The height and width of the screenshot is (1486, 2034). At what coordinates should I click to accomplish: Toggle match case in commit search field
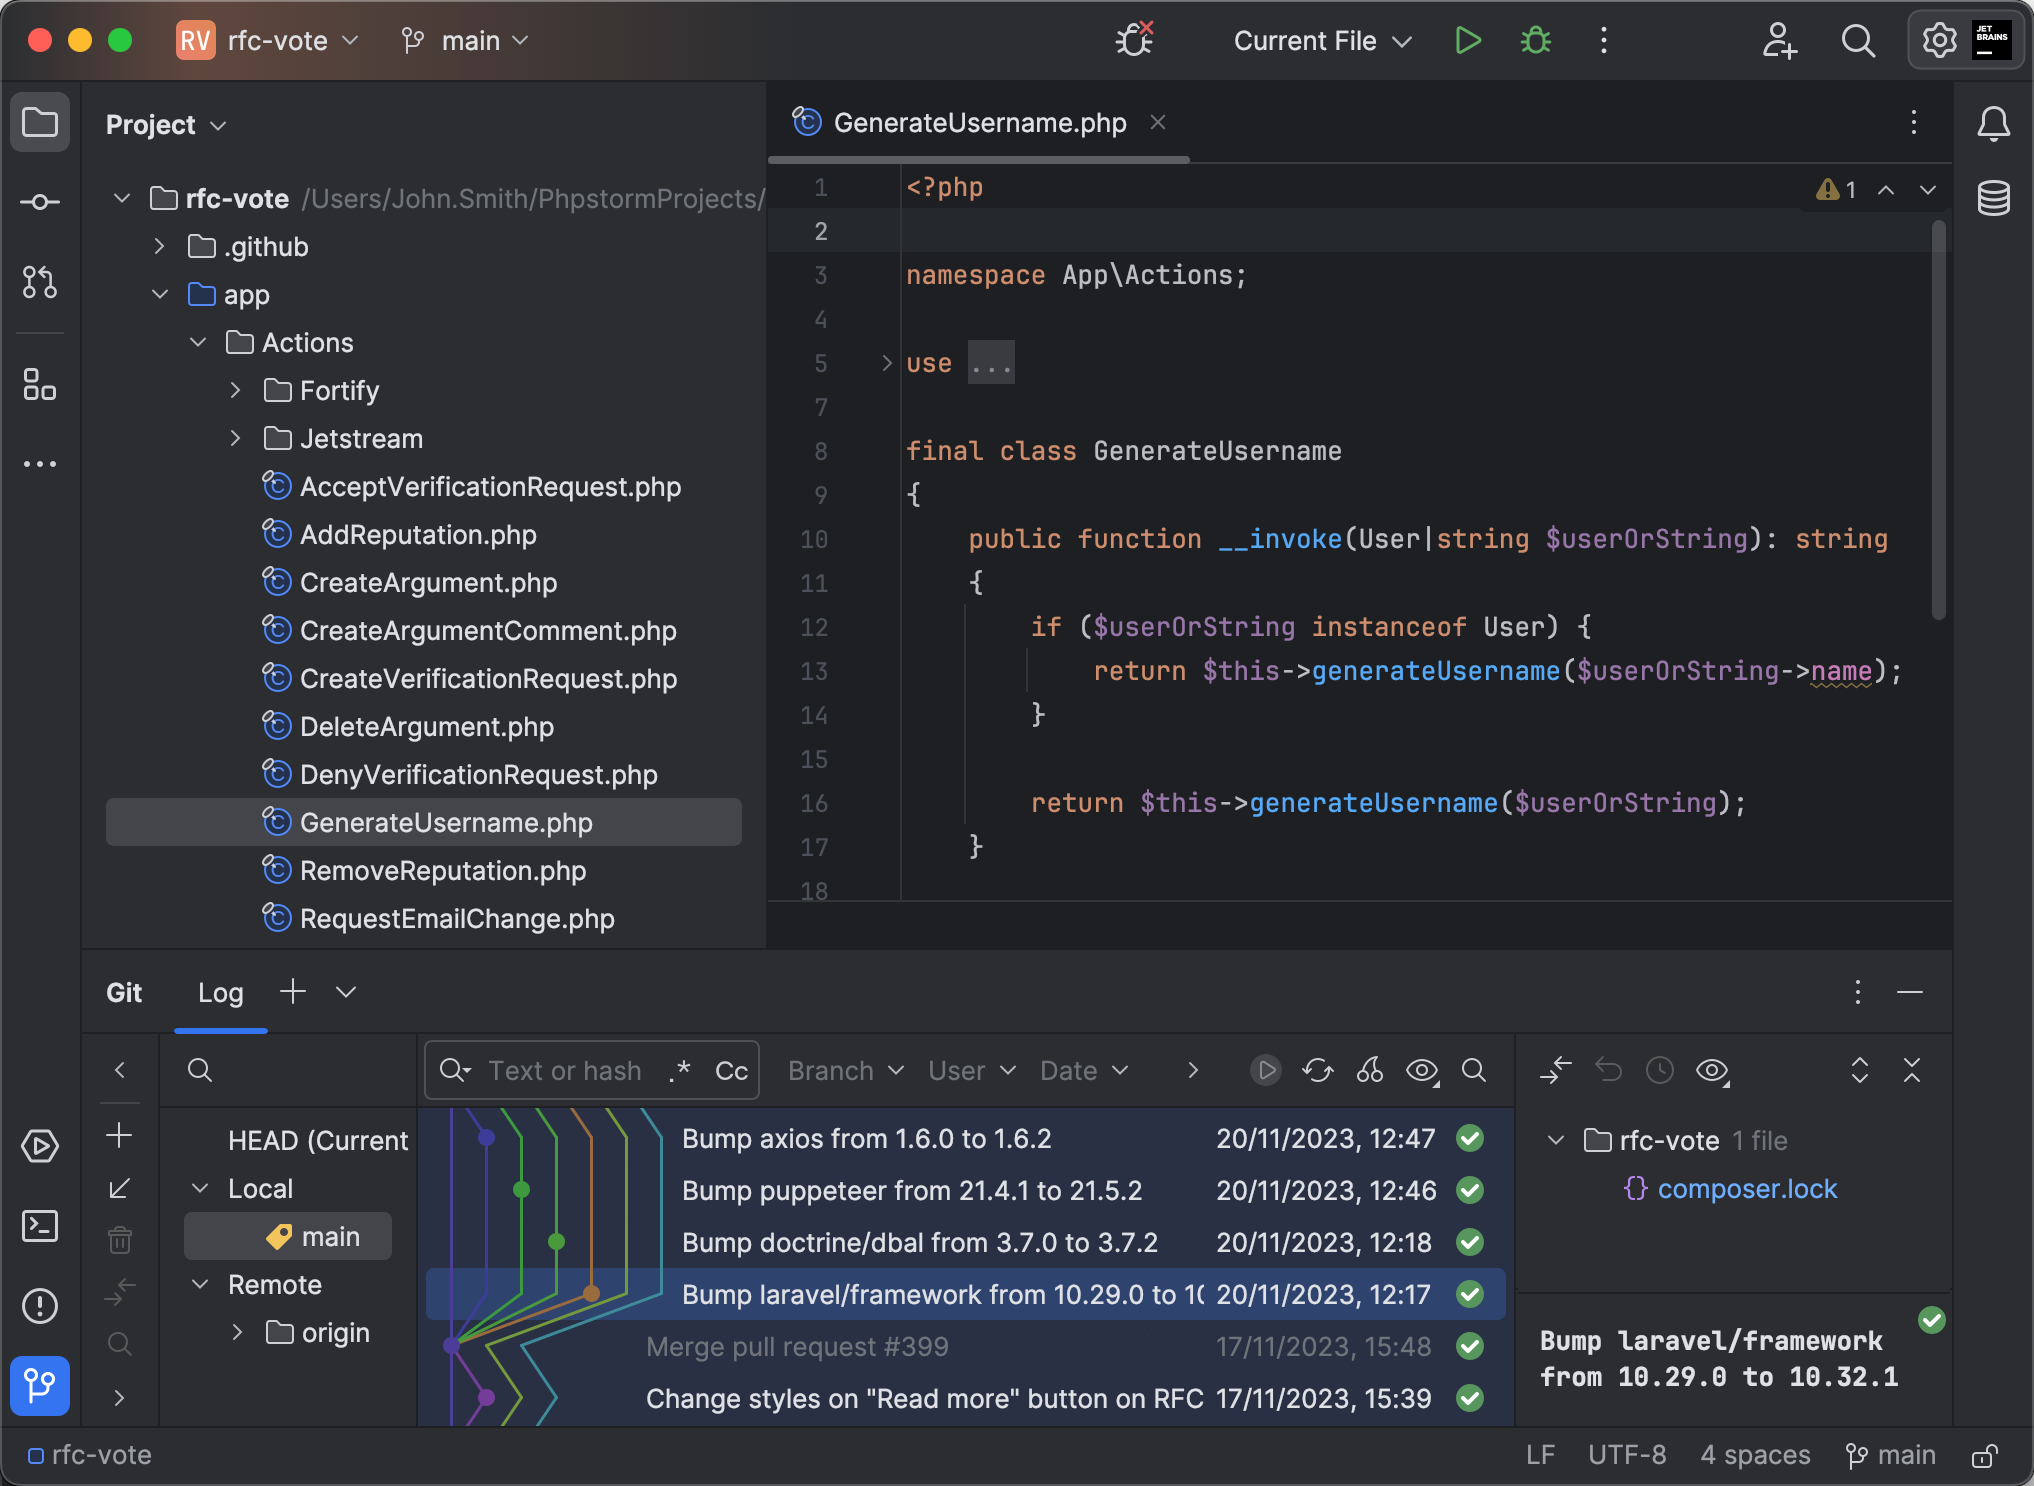tap(731, 1070)
